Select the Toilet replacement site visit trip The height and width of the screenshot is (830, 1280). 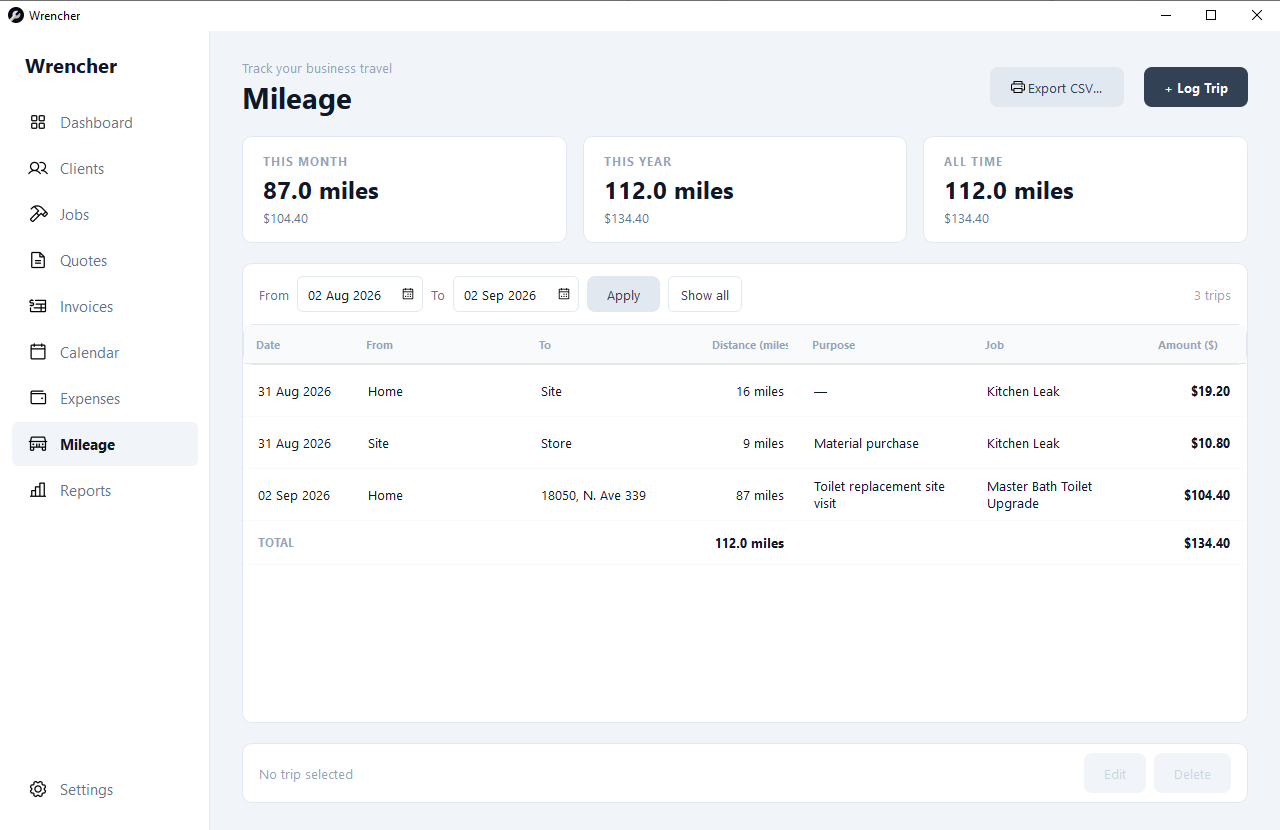point(744,495)
